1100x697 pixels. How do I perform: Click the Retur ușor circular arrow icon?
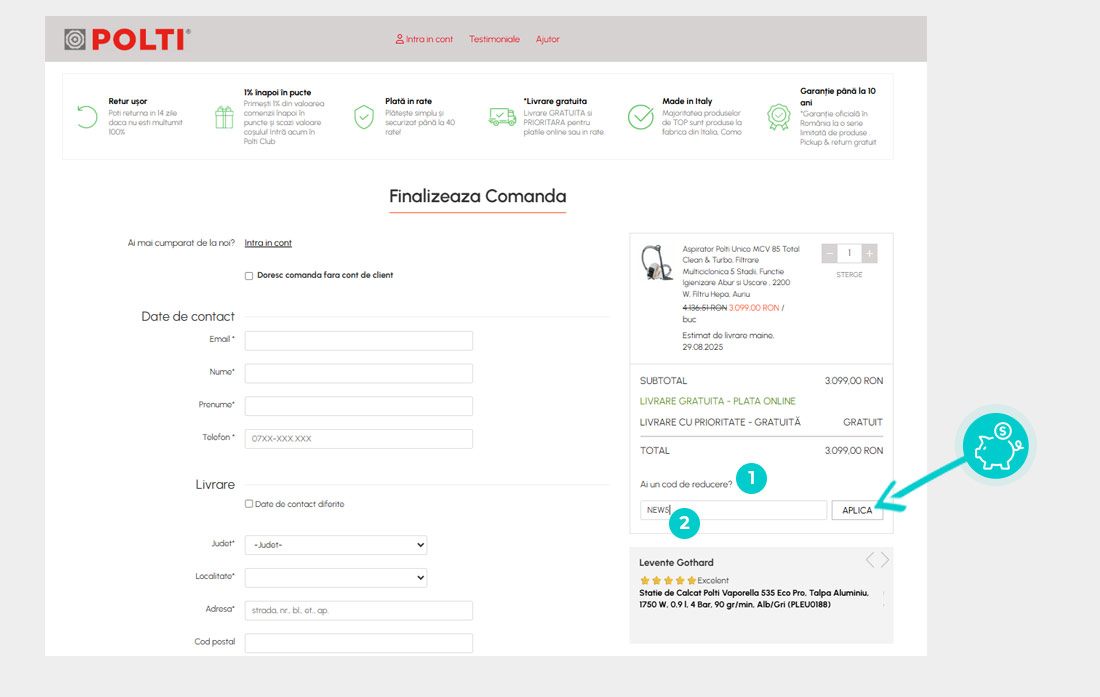[x=87, y=116]
